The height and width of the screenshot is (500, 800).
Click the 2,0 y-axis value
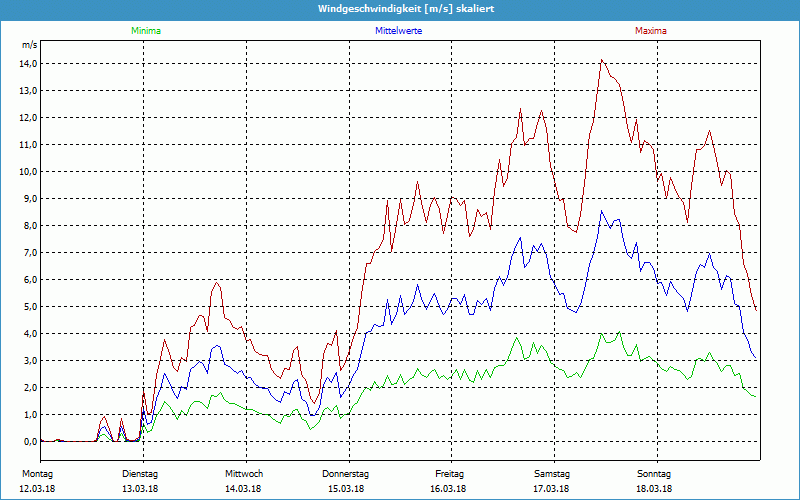[x=30, y=388]
